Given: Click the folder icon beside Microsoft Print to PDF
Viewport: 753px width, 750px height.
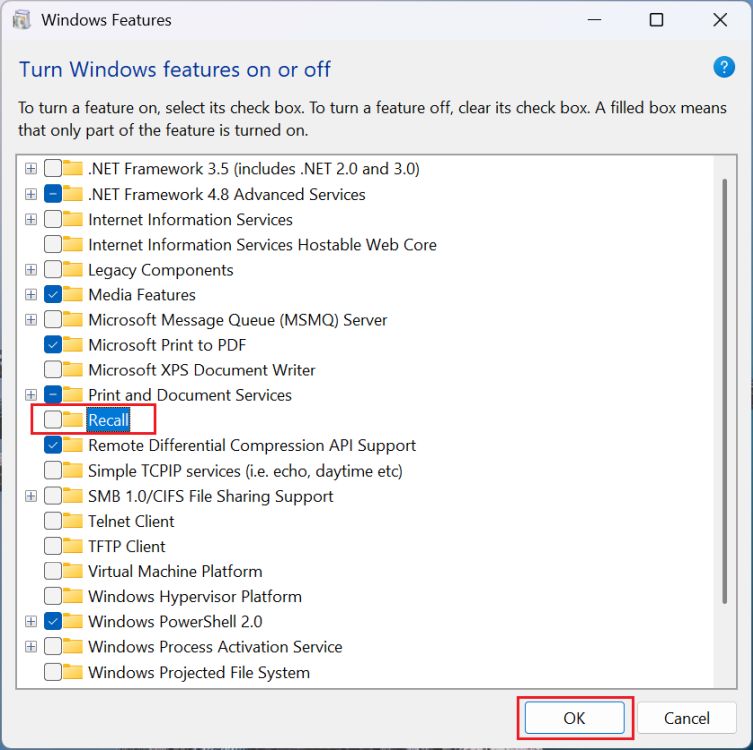Looking at the screenshot, I should 73,344.
